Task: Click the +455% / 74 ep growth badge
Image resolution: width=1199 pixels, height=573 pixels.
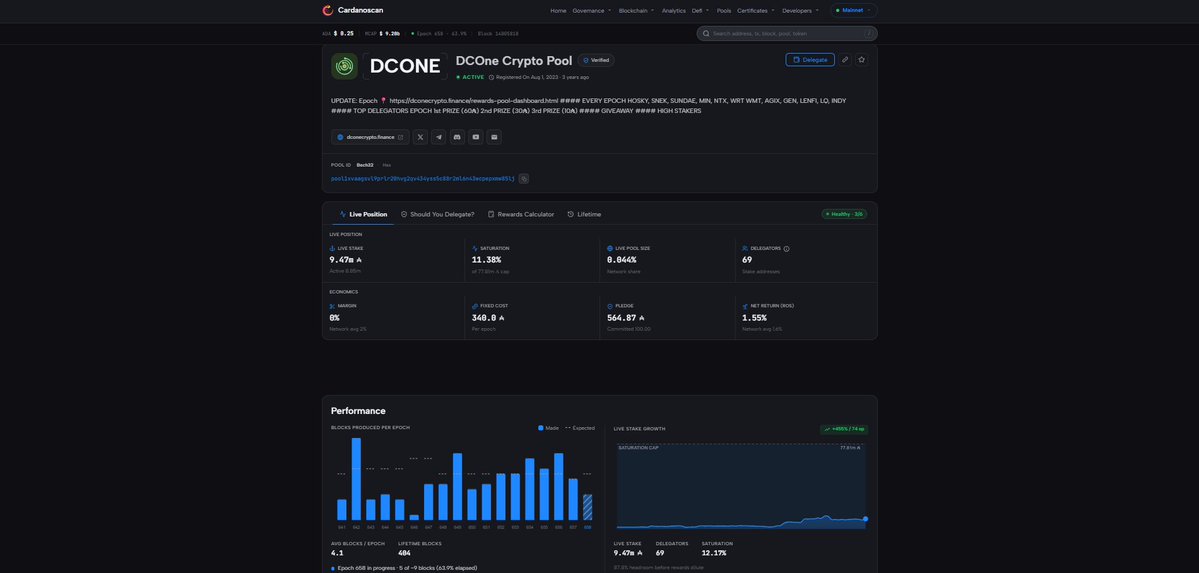Action: pyautogui.click(x=843, y=430)
